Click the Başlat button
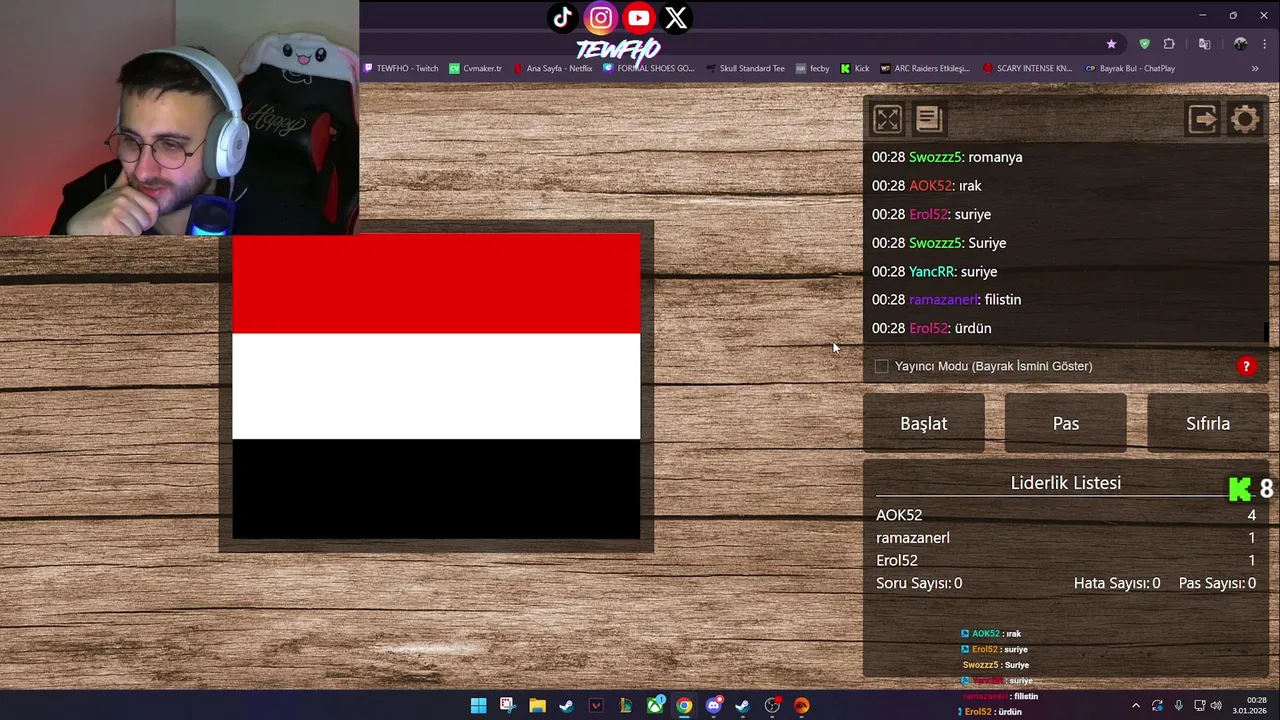Viewport: 1280px width, 720px height. 924,423
